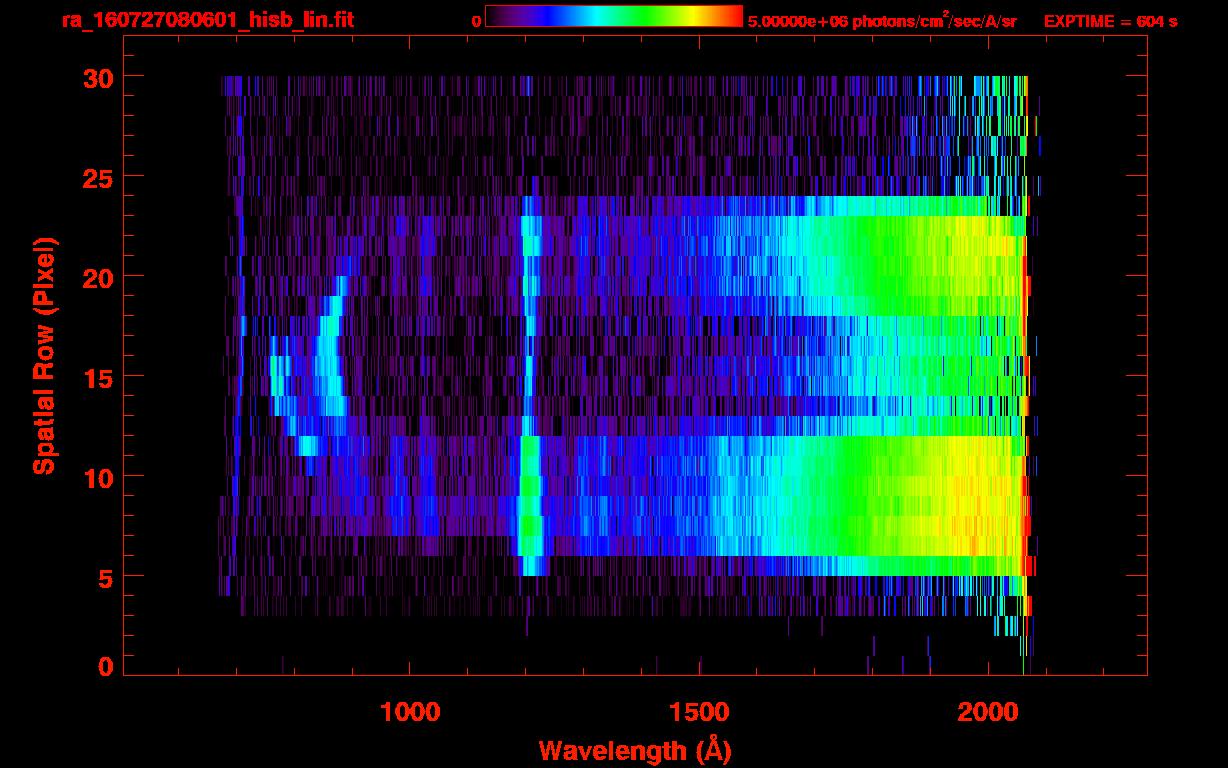Viewport: 1228px width, 768px height.
Task: Click the bright emission line near 1200 Å at row 9
Action: click(530, 496)
